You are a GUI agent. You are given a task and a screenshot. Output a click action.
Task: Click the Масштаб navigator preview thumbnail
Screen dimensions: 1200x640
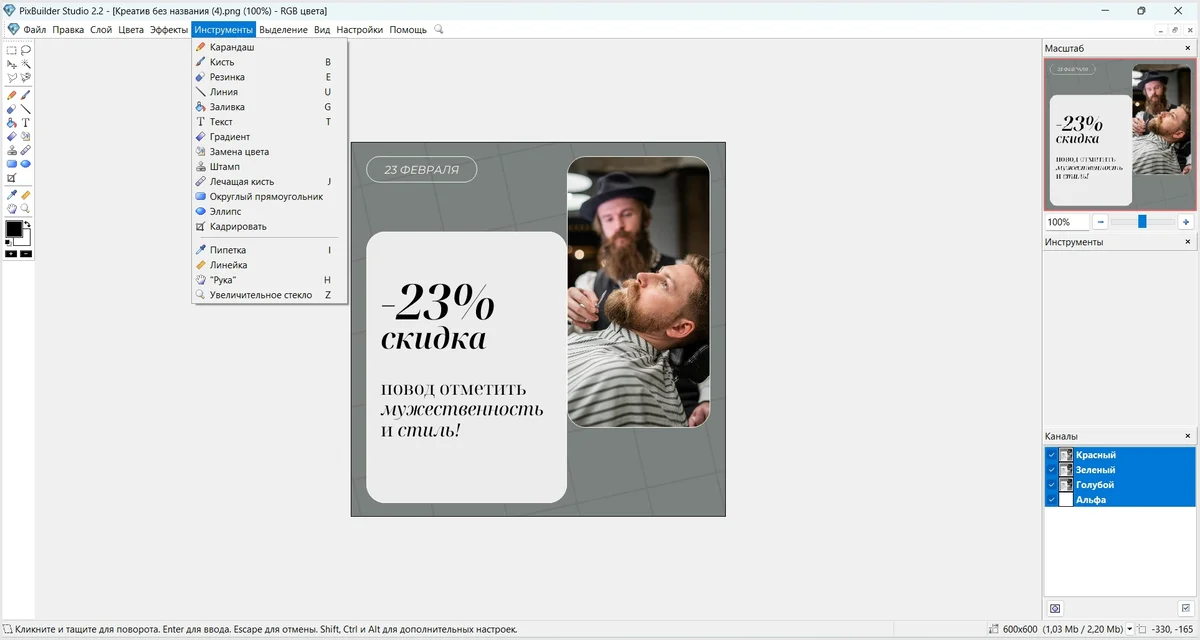pyautogui.click(x=1119, y=134)
